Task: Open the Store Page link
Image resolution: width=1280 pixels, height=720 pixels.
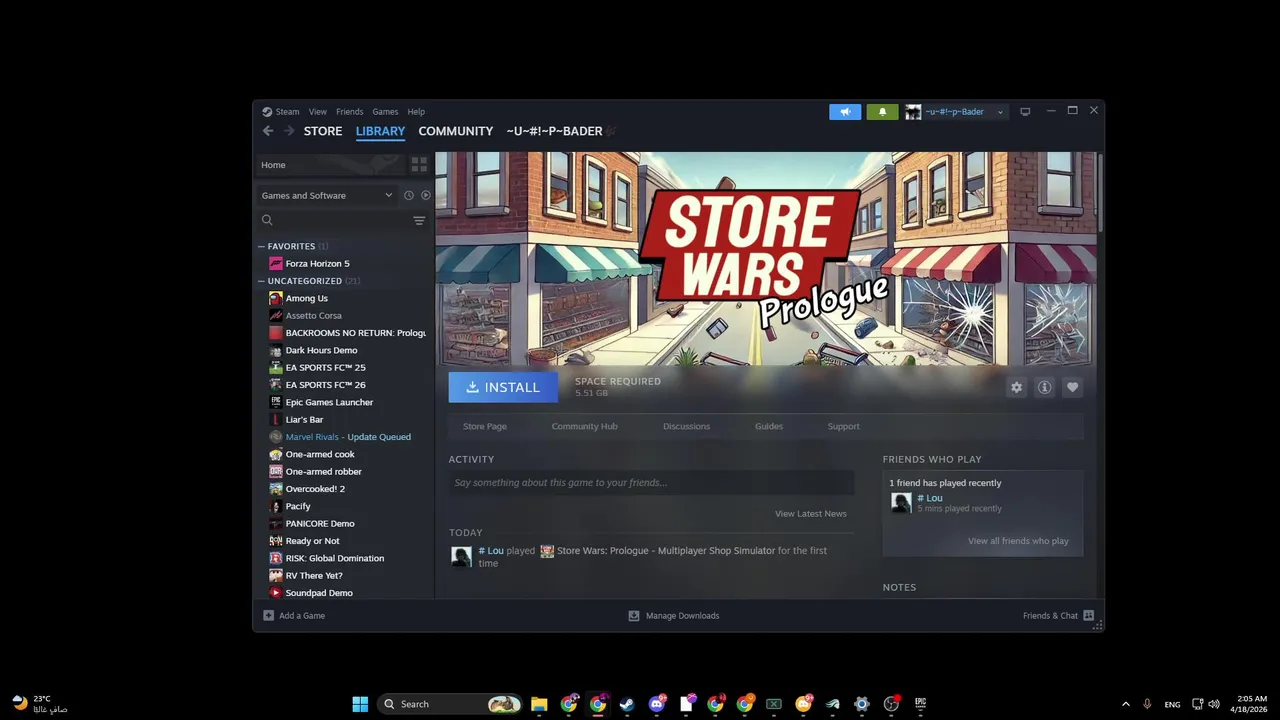Action: point(485,426)
